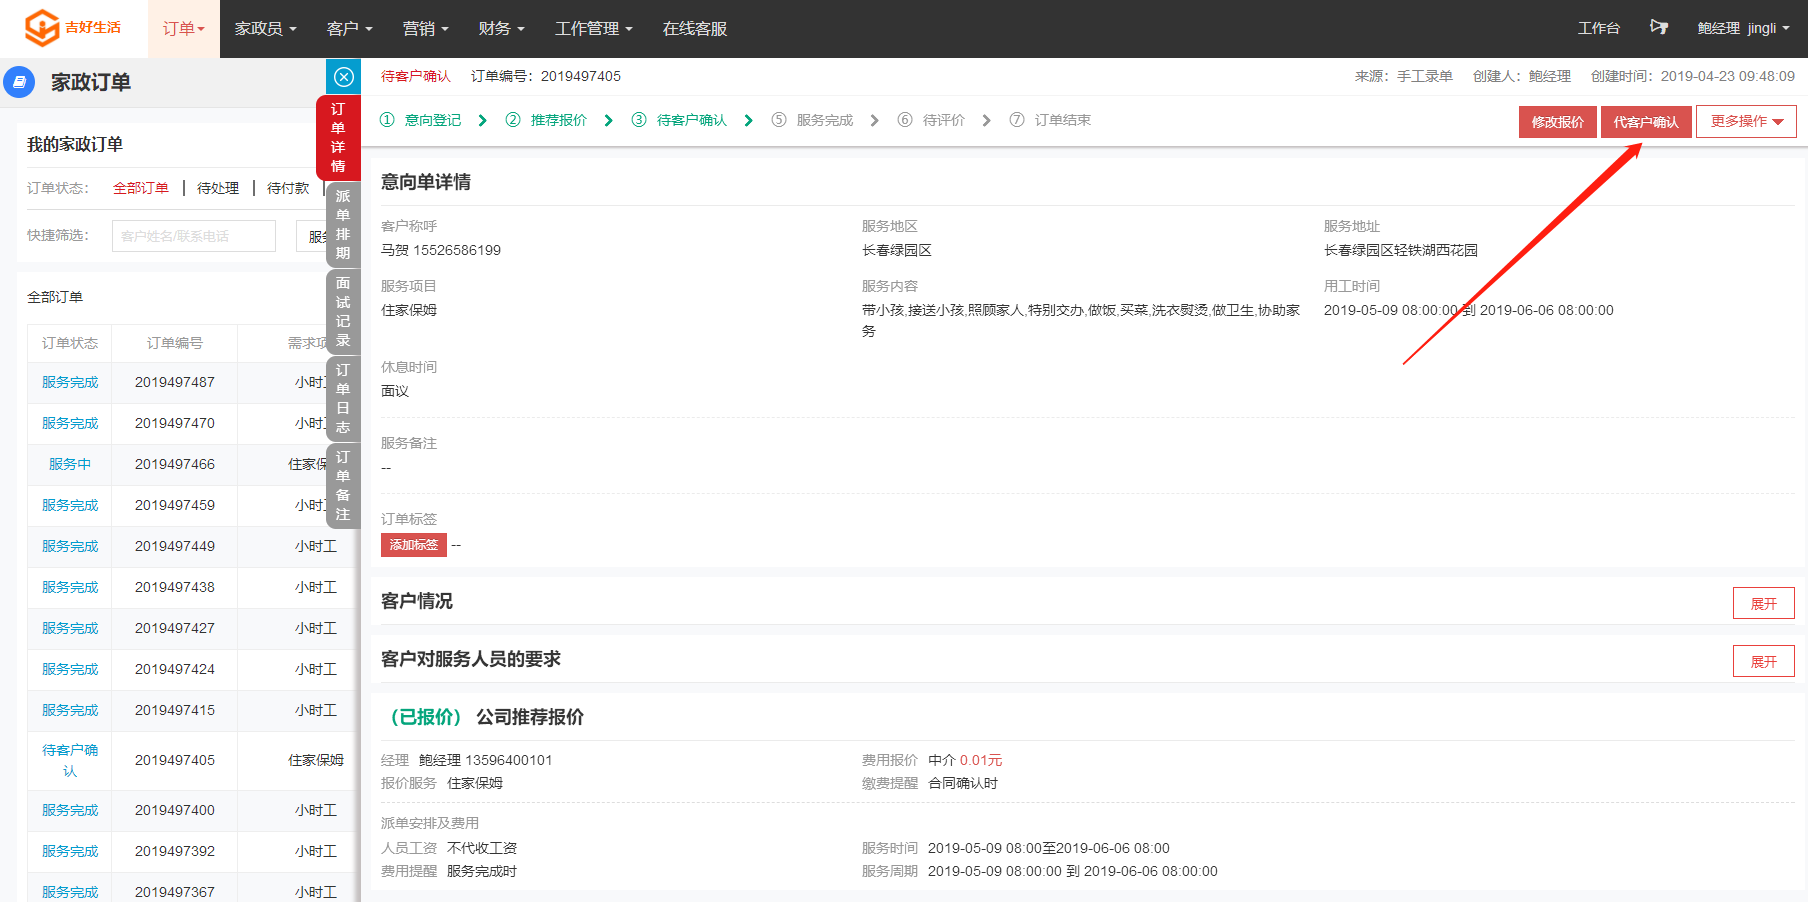Click step 5 circle 服务完成

[x=779, y=120]
